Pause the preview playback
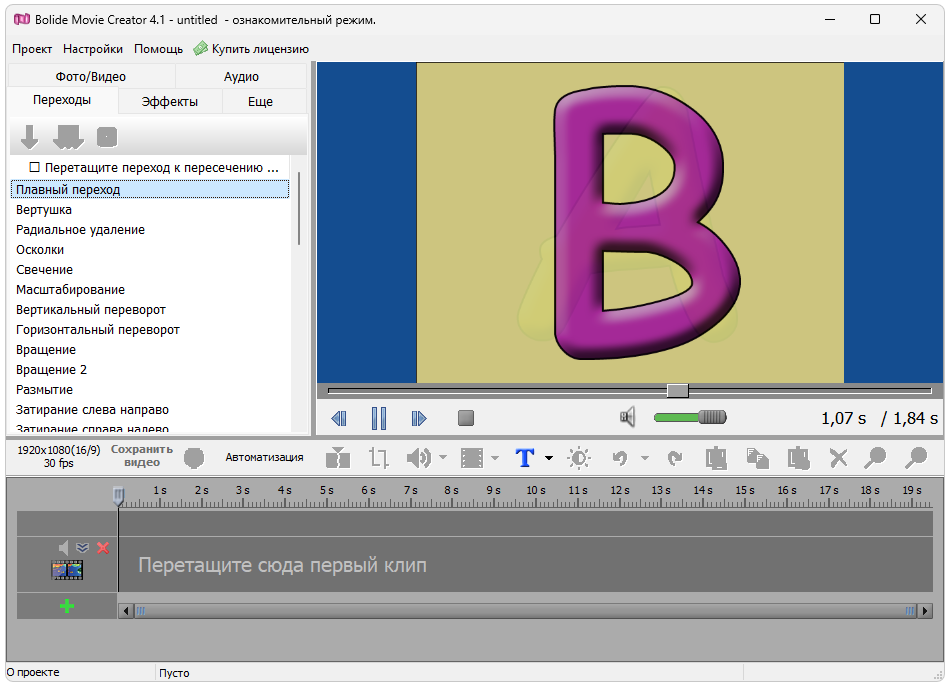Viewport: 949px width, 688px height. click(379, 418)
